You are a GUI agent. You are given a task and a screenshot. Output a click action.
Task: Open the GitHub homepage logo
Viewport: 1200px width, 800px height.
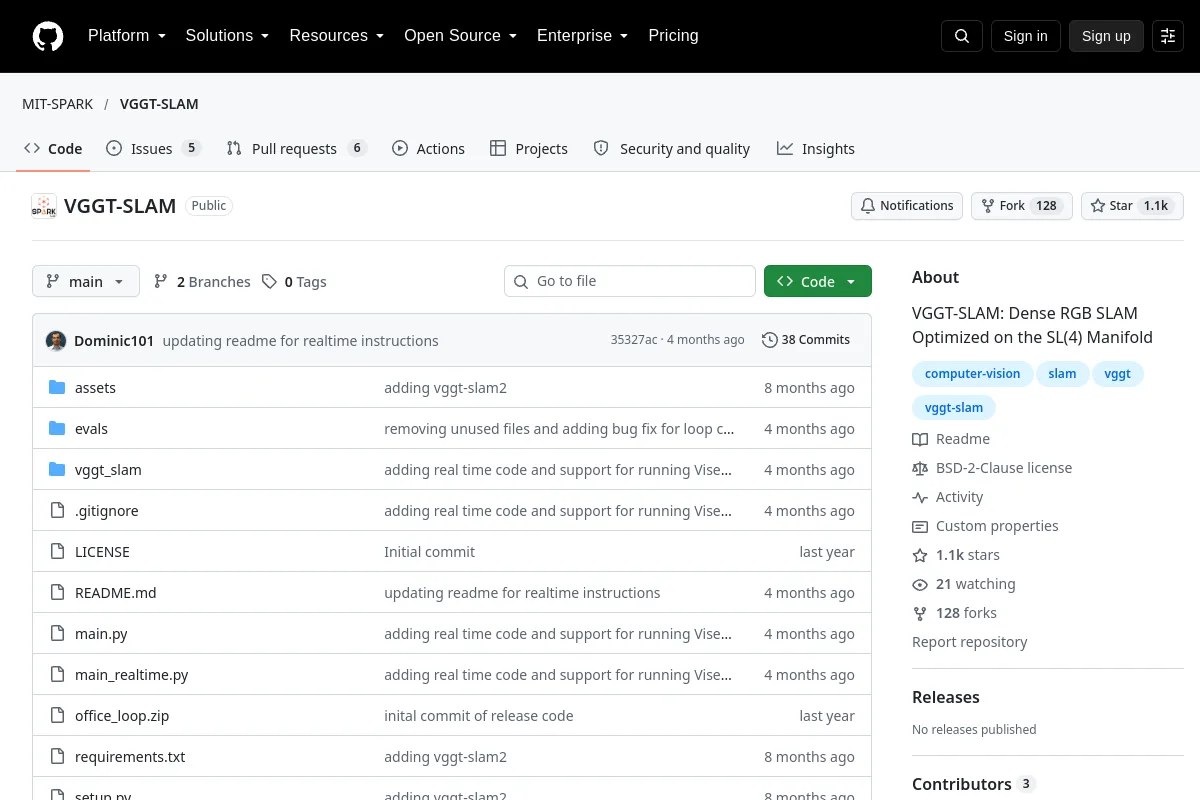tap(48, 36)
